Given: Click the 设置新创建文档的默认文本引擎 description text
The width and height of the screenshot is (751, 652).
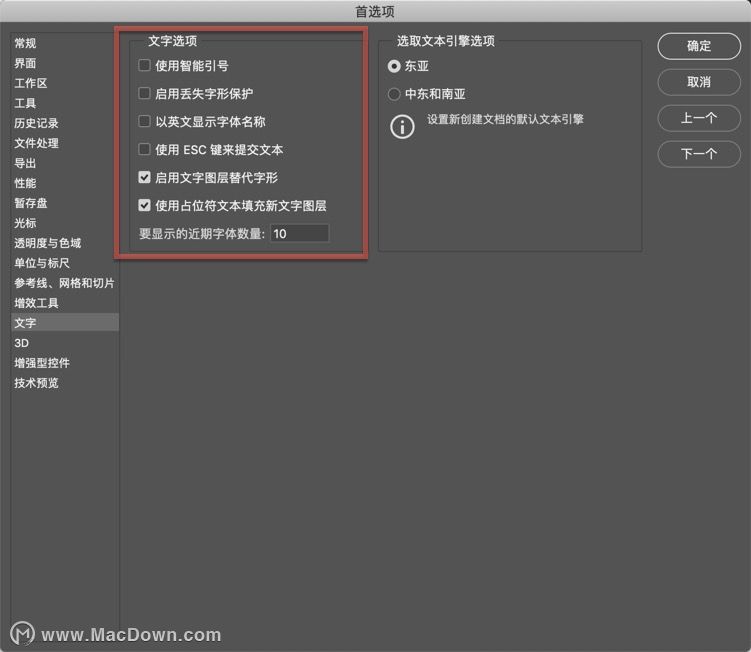Looking at the screenshot, I should (x=505, y=119).
